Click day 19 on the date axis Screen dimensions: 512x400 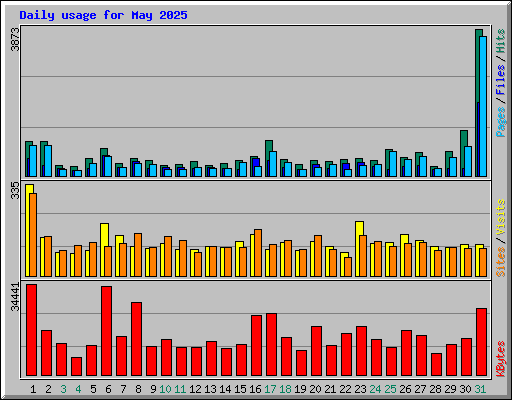[300, 389]
